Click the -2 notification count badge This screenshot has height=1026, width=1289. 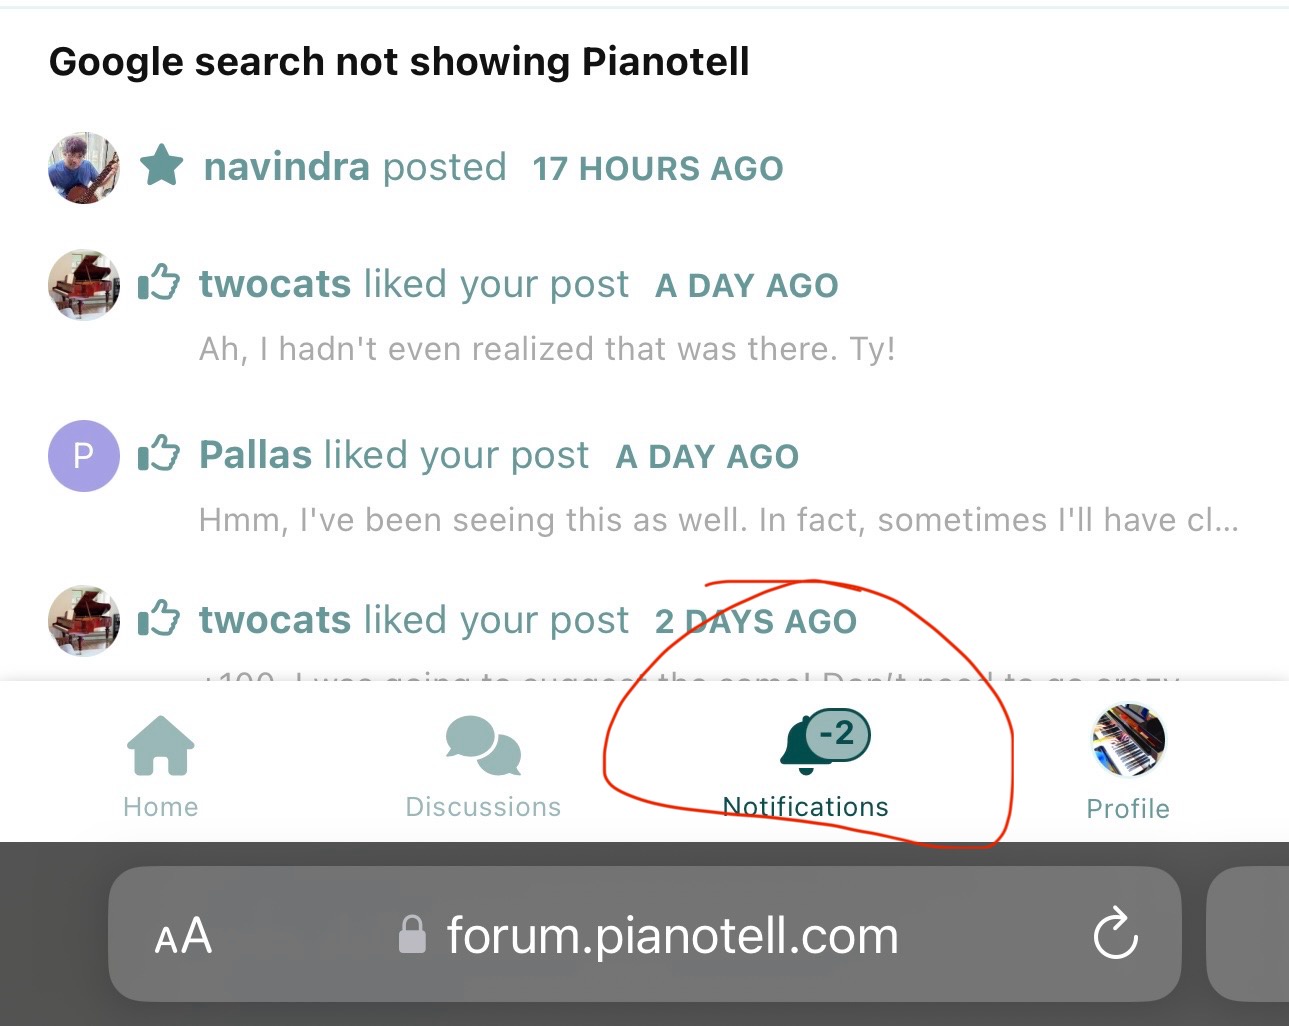[x=838, y=734]
